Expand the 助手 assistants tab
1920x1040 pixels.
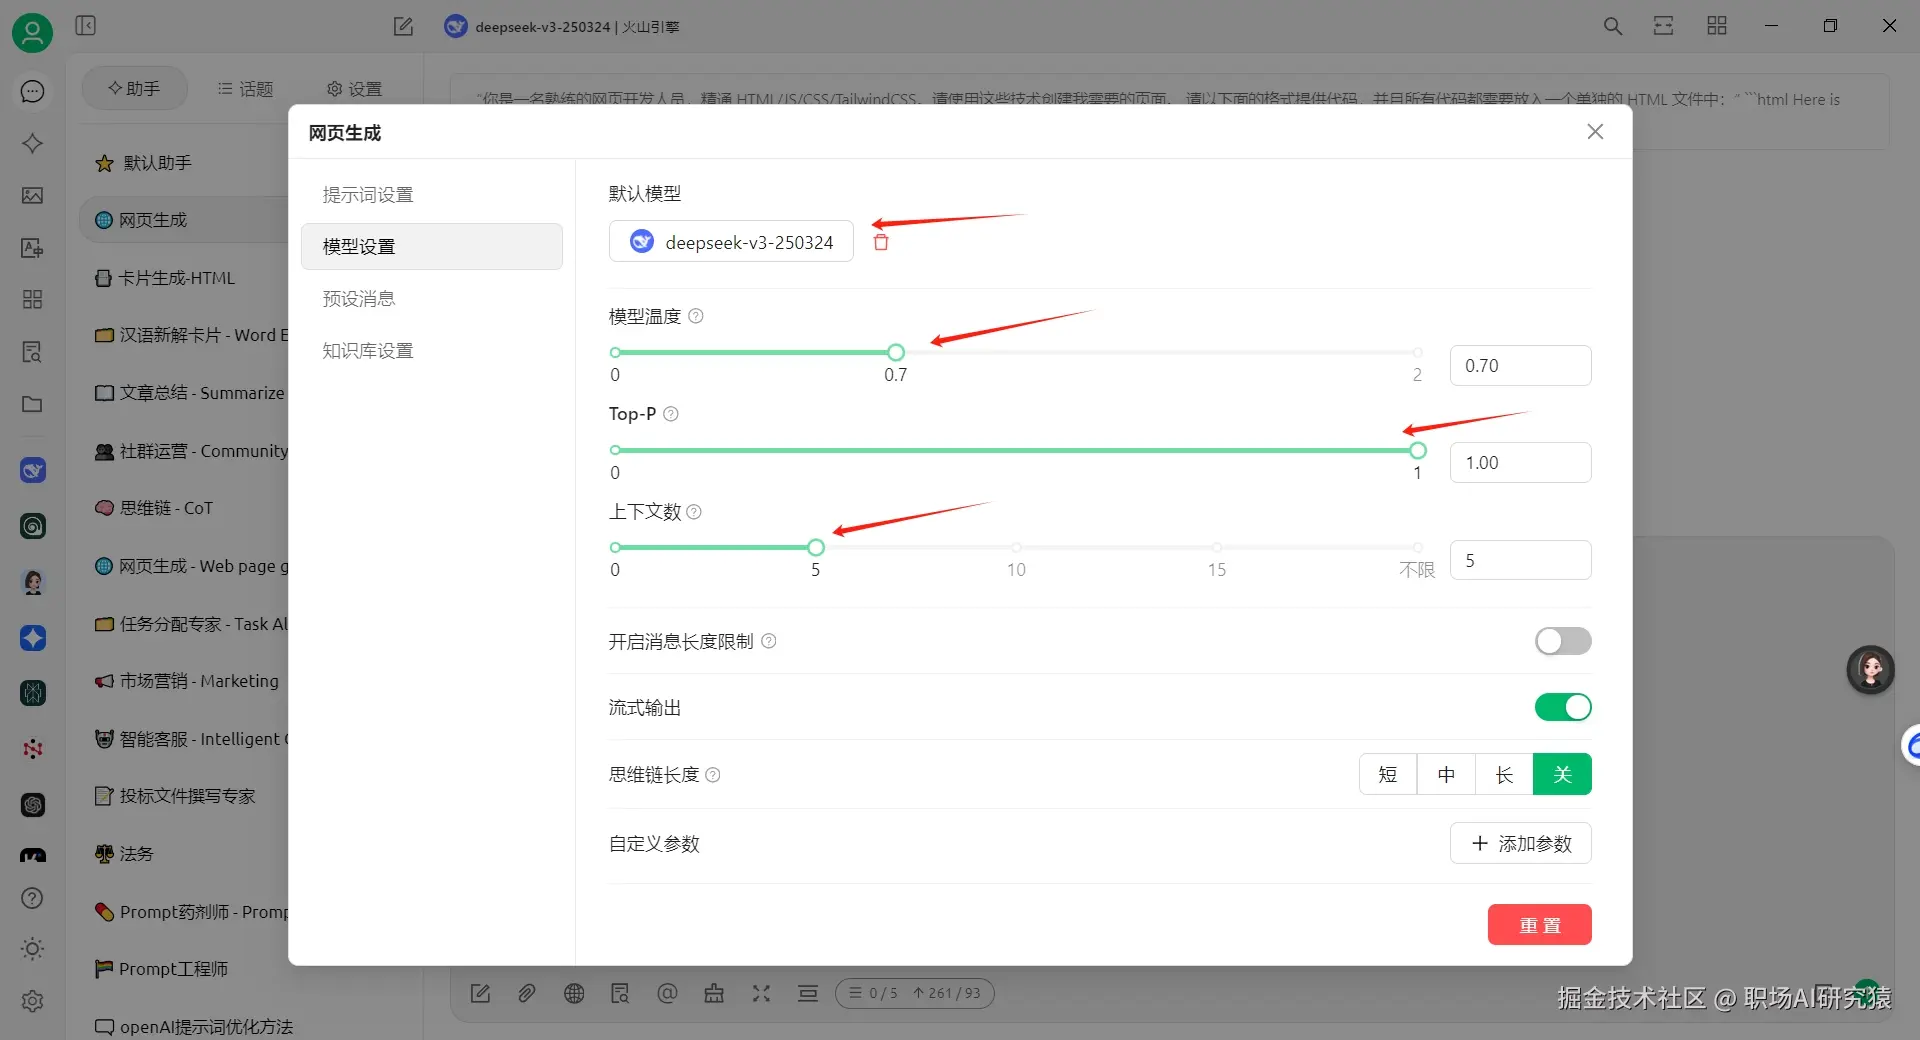(135, 88)
